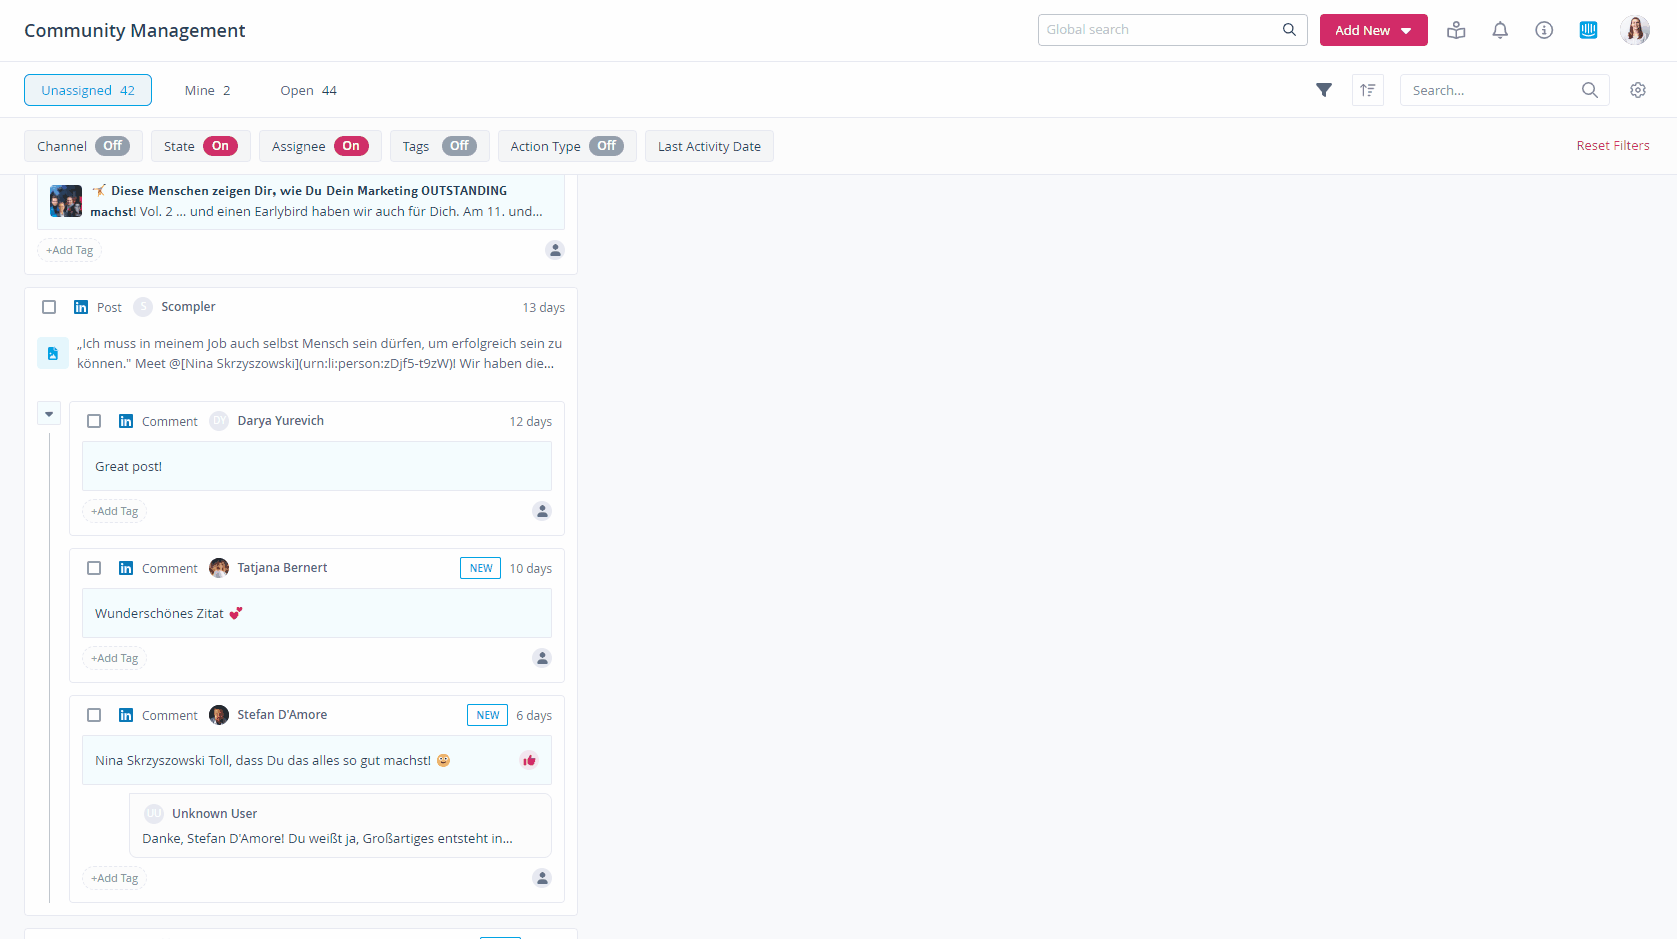
Task: Click the thumbs-up like icon on Stefan's comment
Action: [529, 760]
